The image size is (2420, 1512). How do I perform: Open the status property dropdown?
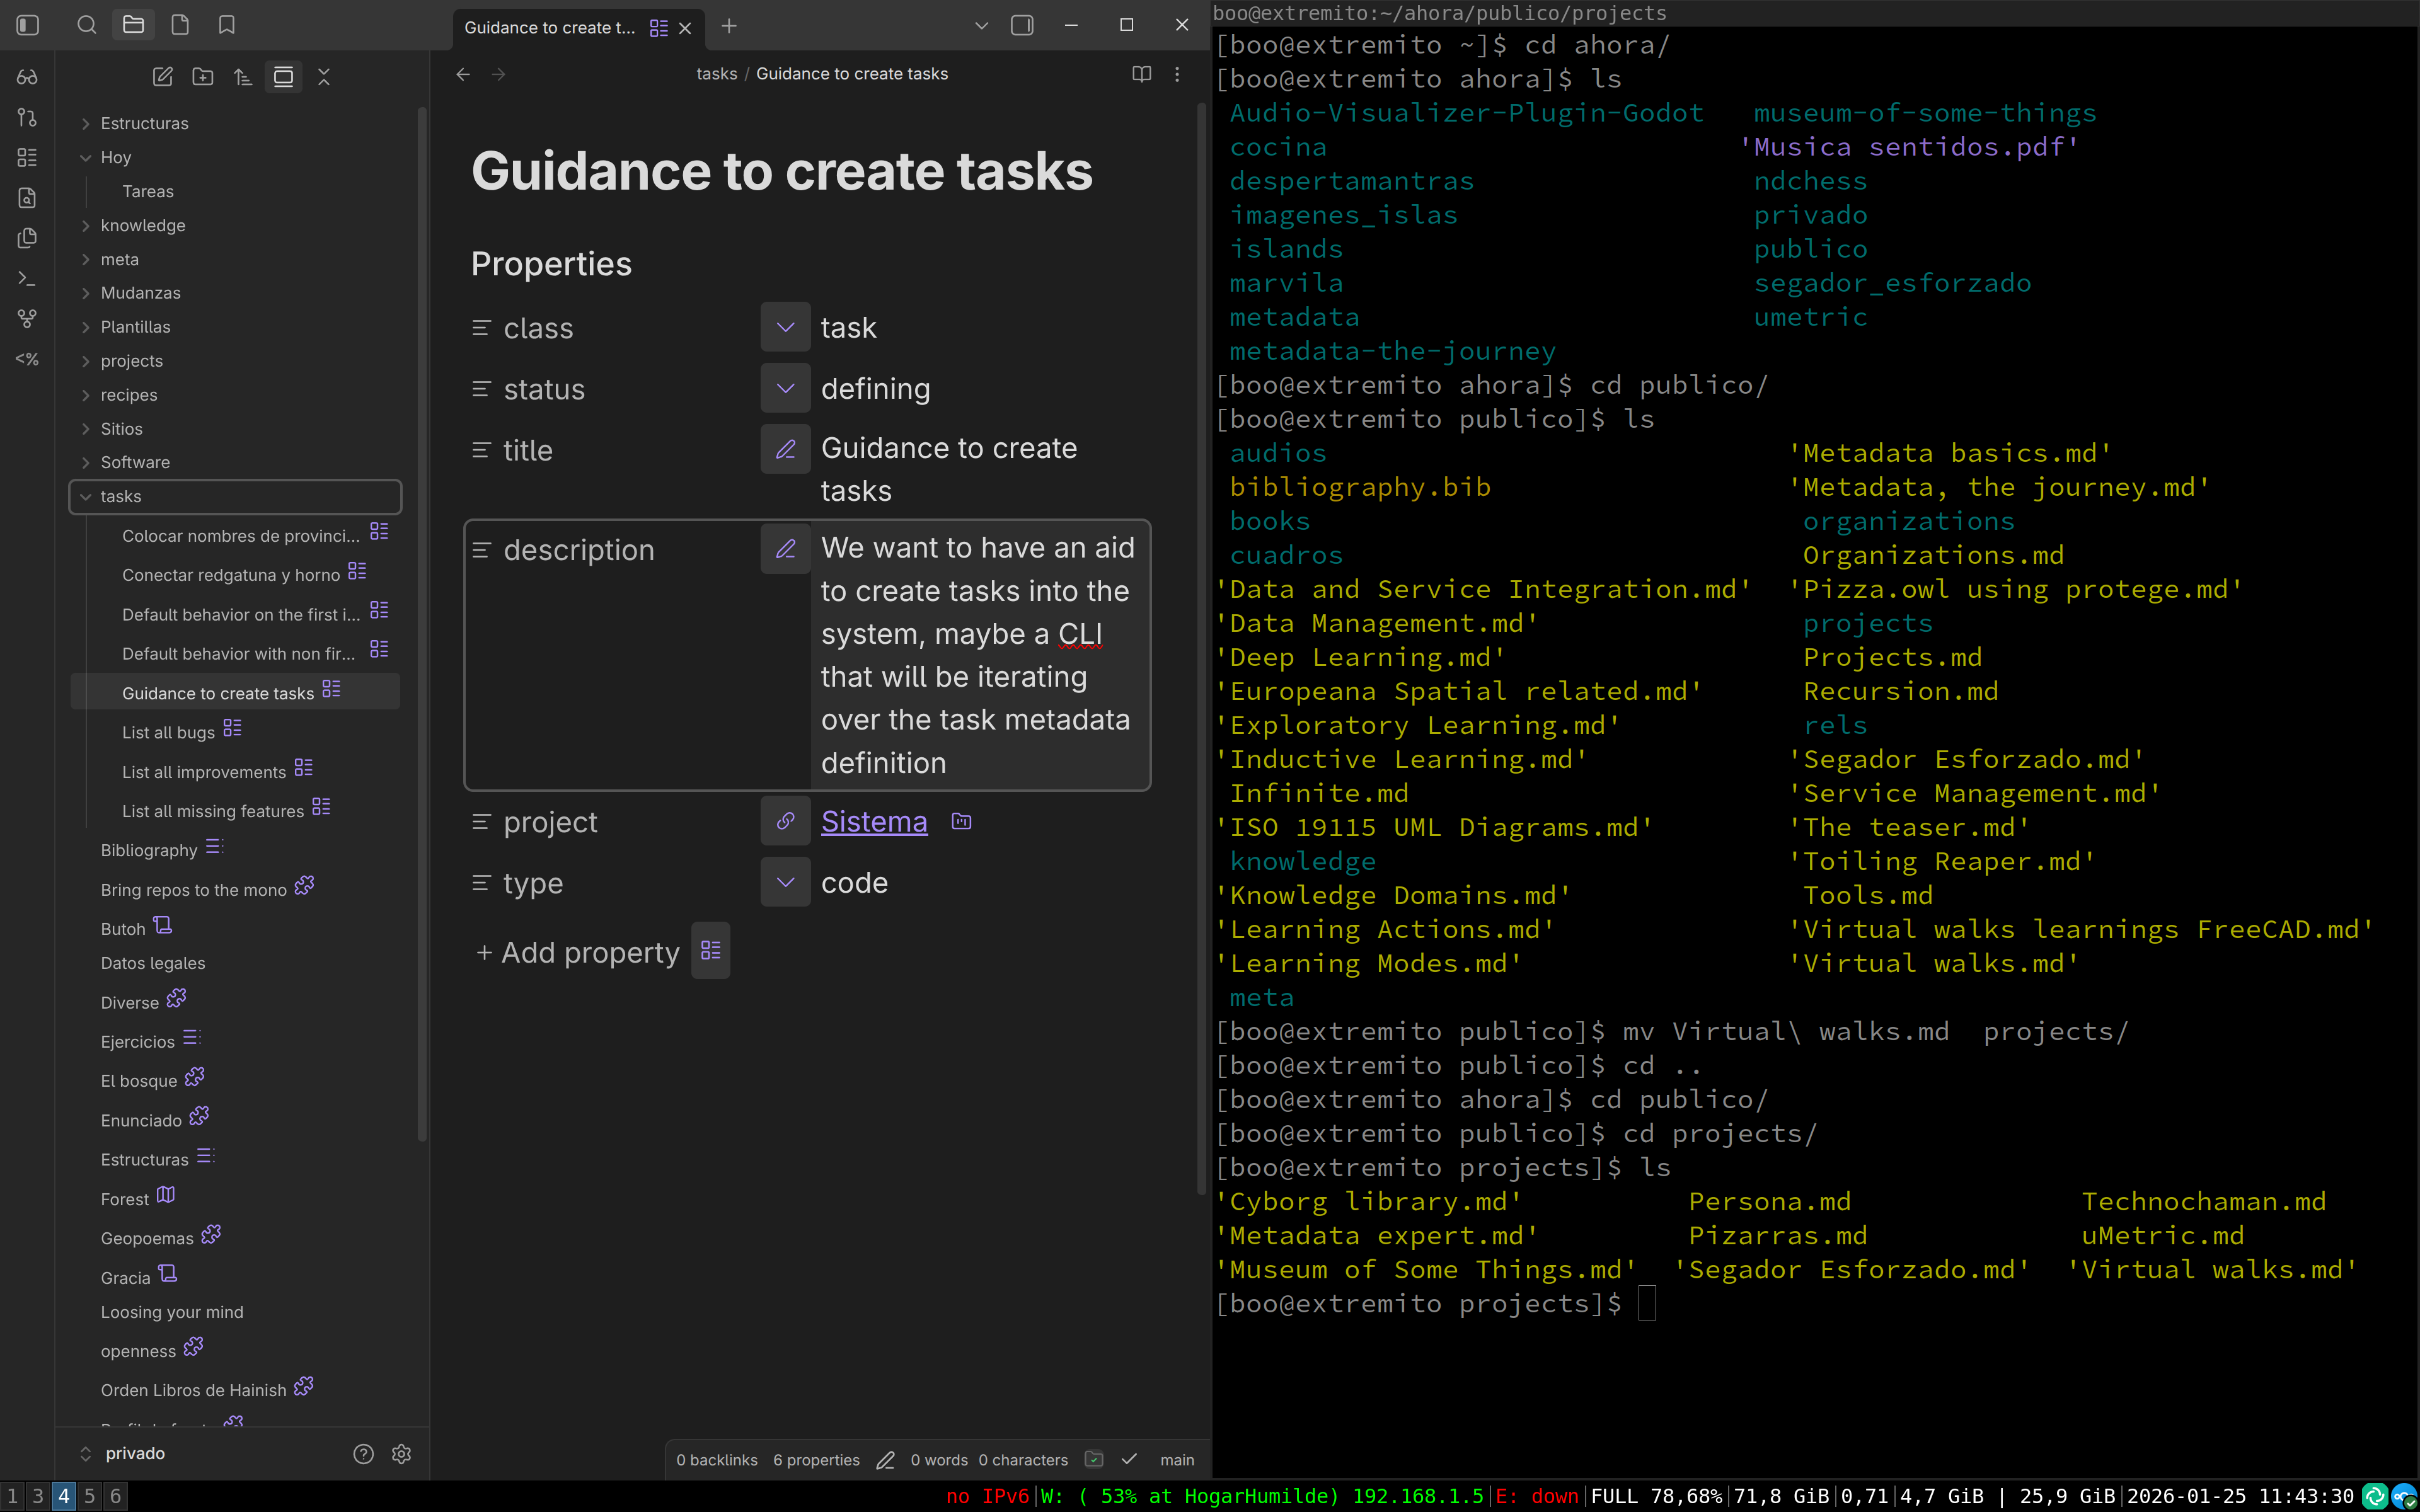coord(785,389)
